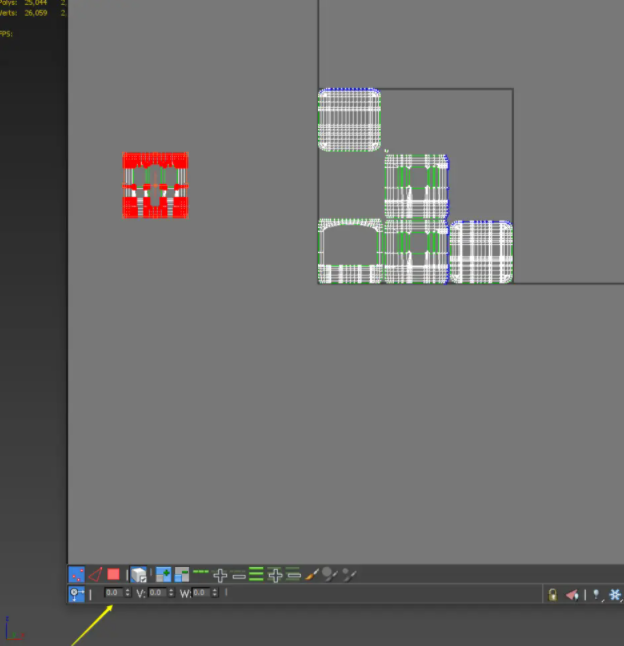This screenshot has width=624, height=646.
Task: Click the FPS statistic label
Action: pos(6,34)
